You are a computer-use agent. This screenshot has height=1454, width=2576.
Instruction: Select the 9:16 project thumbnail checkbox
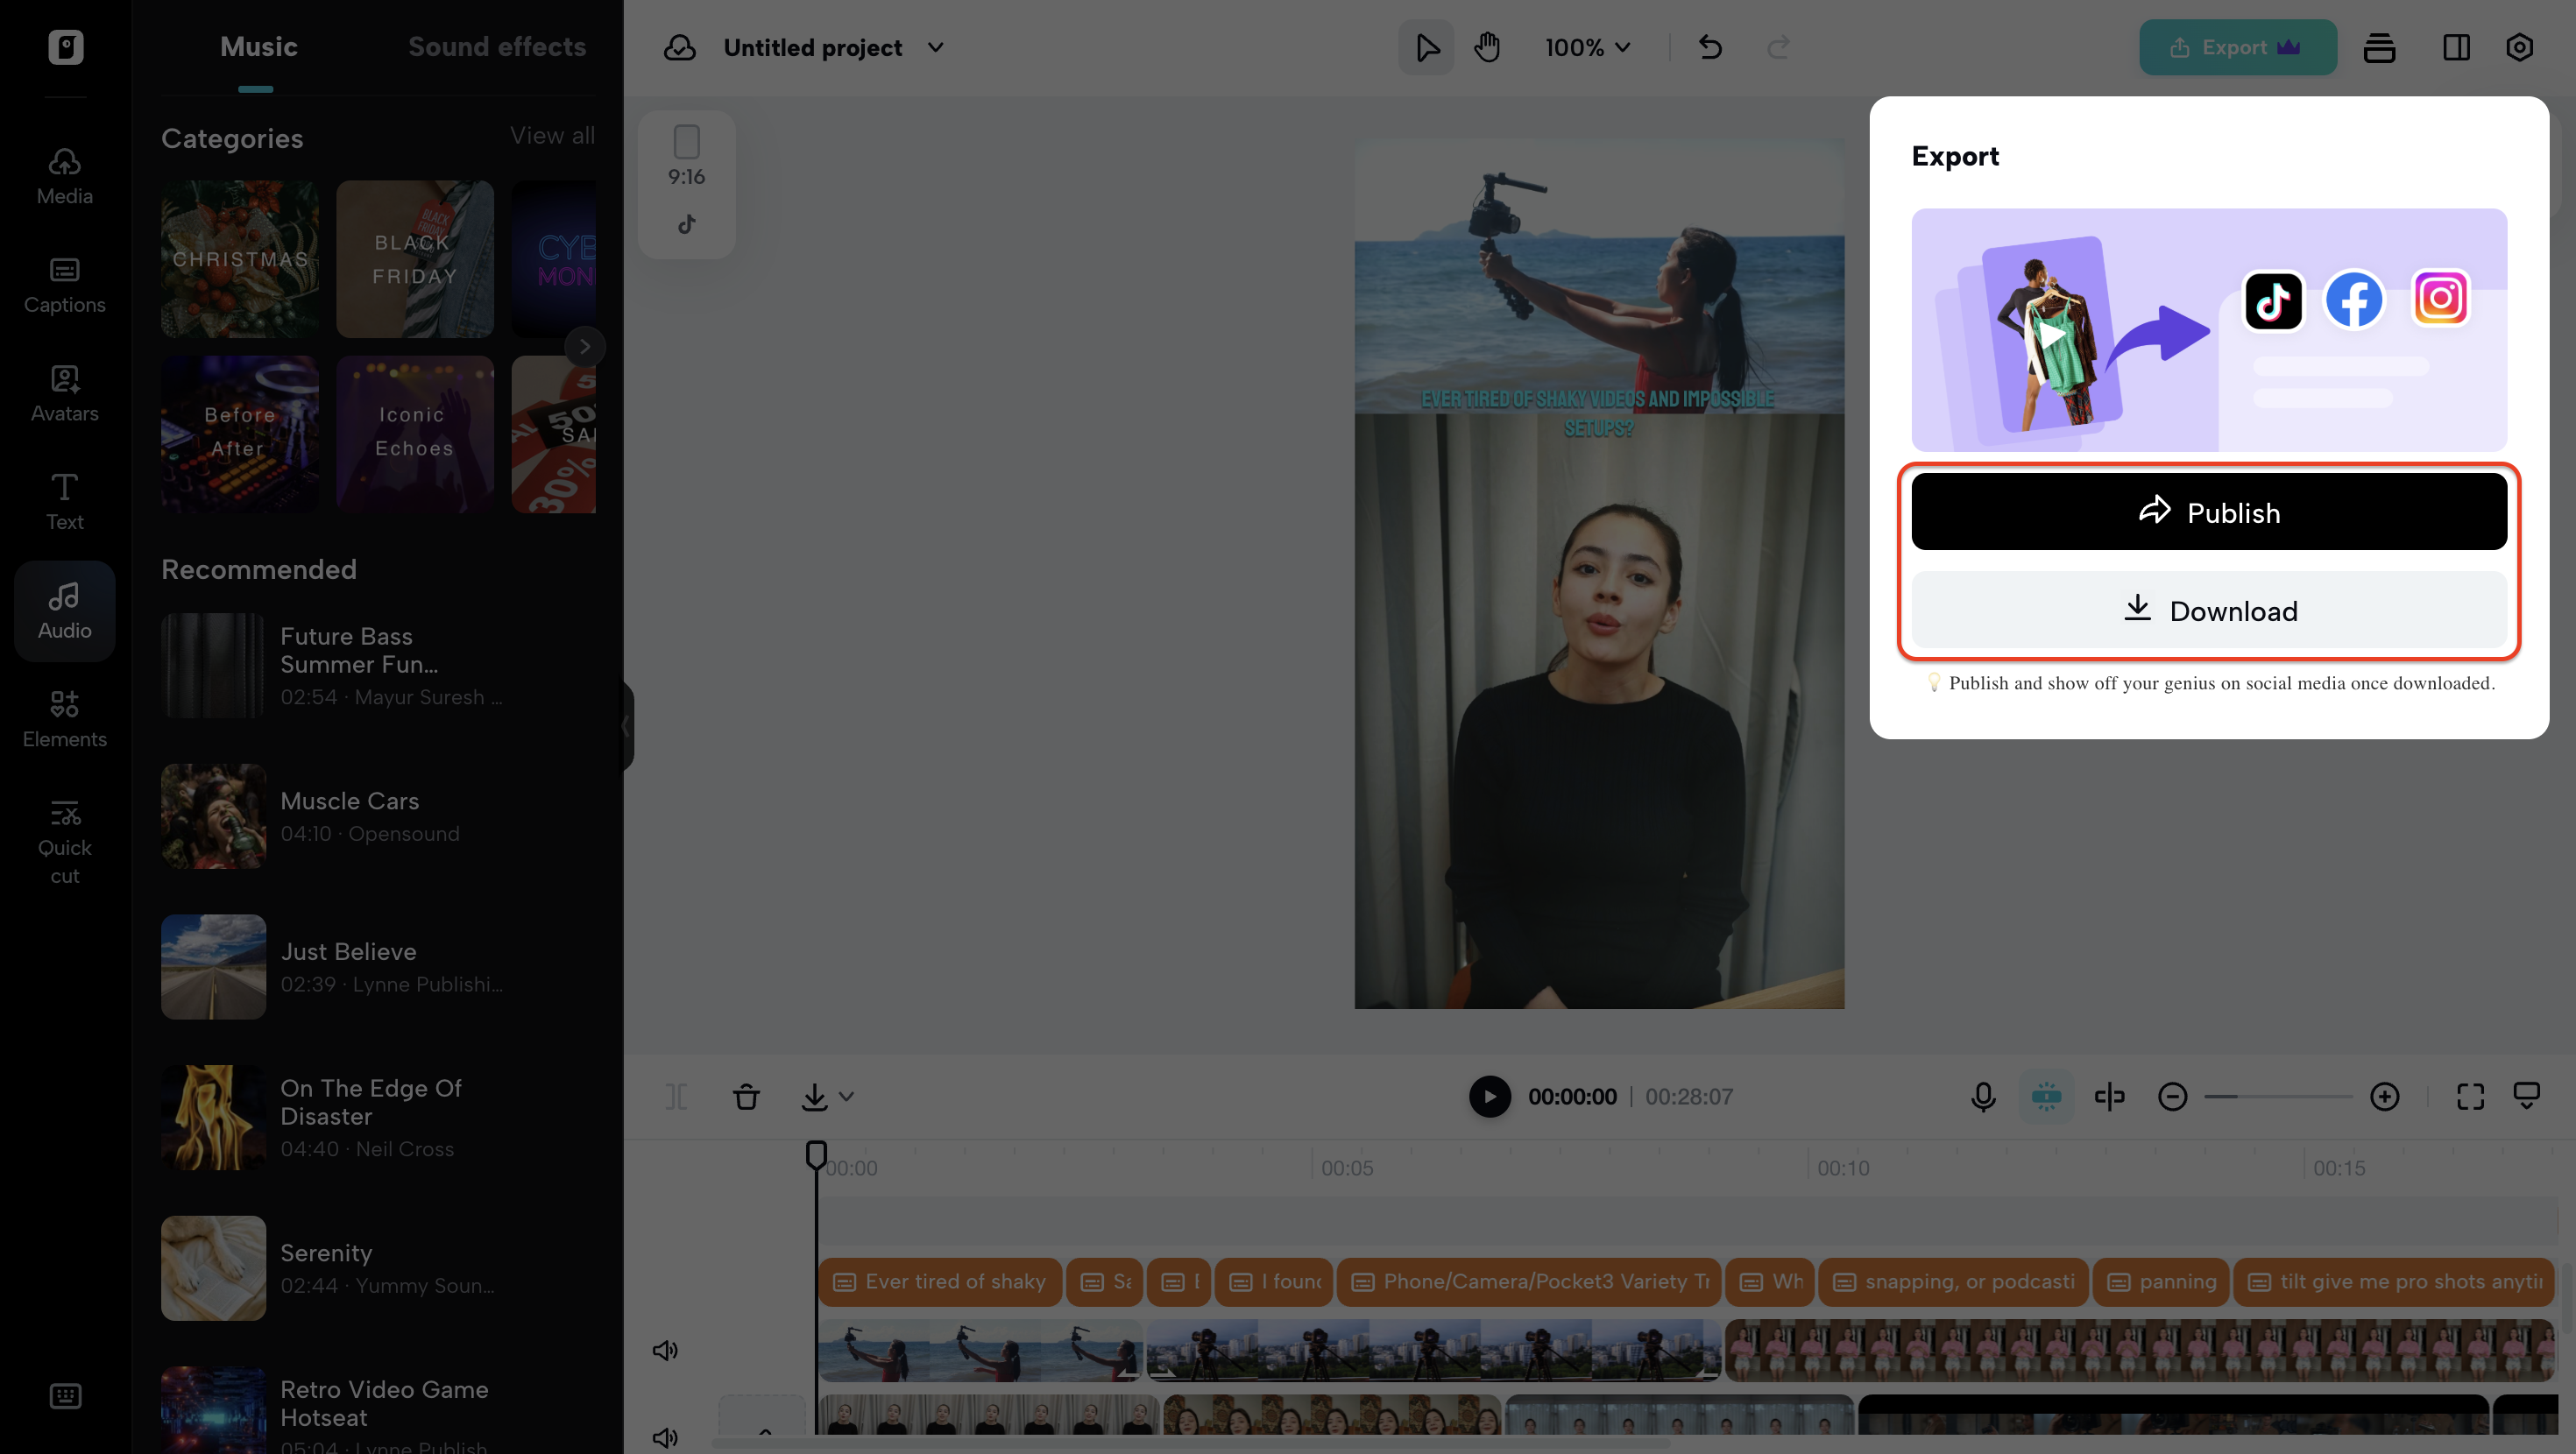click(x=686, y=139)
